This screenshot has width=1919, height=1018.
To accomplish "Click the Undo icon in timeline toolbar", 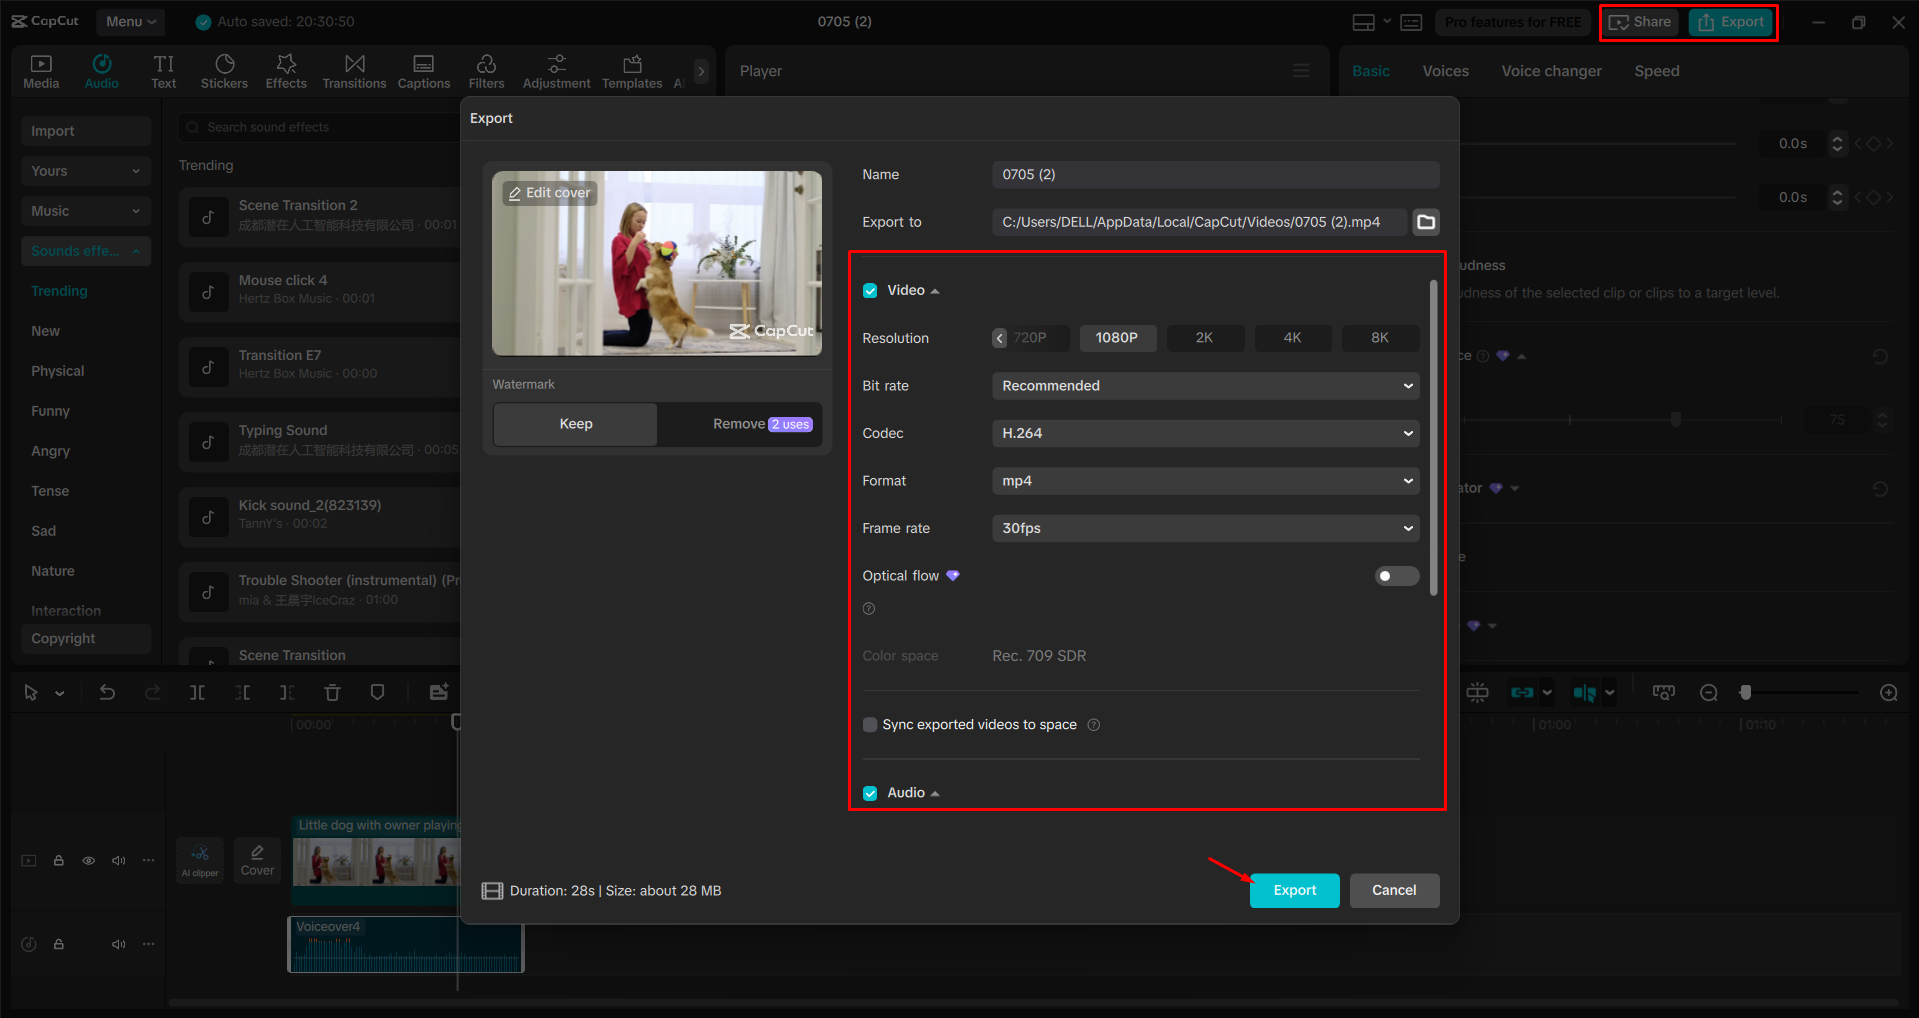I will click(107, 691).
